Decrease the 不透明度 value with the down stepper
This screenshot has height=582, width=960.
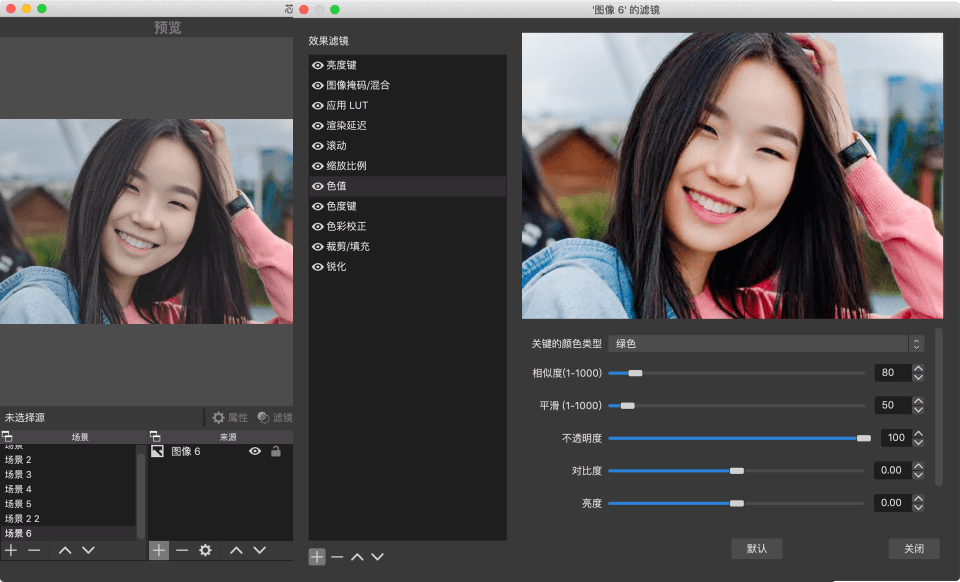point(918,442)
